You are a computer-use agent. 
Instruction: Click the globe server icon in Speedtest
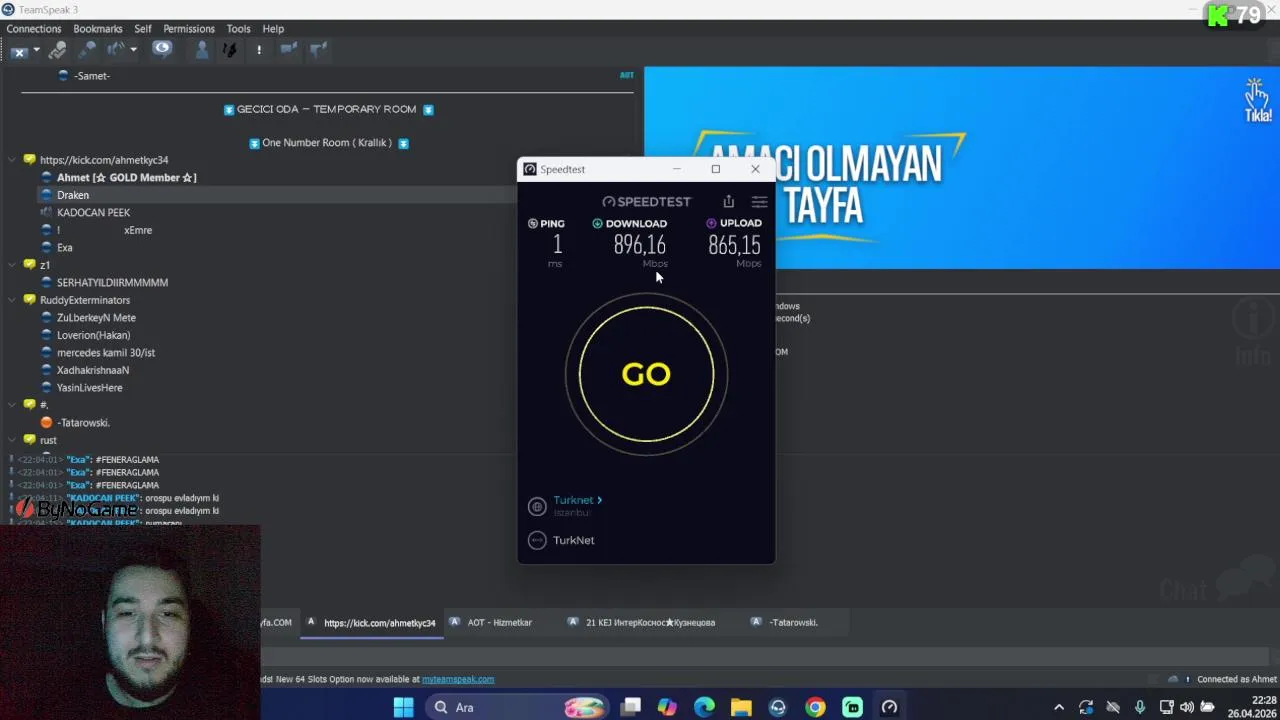(x=537, y=506)
